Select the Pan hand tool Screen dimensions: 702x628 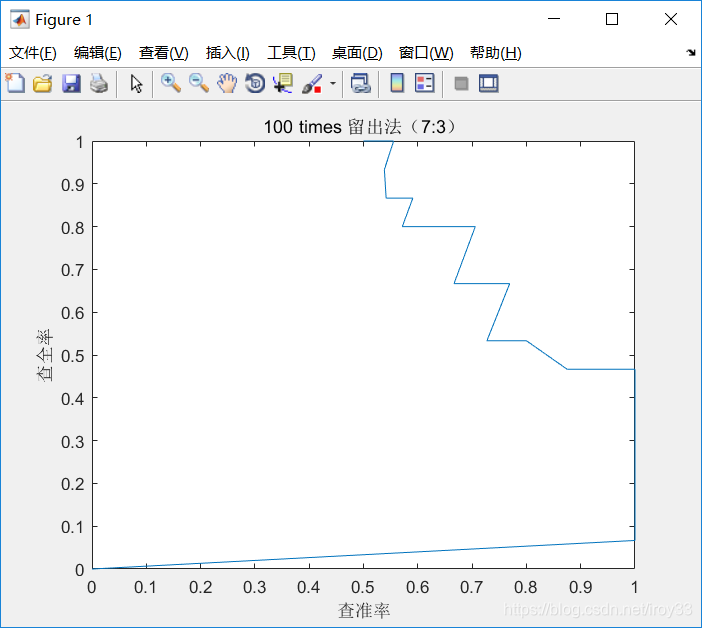coord(227,84)
